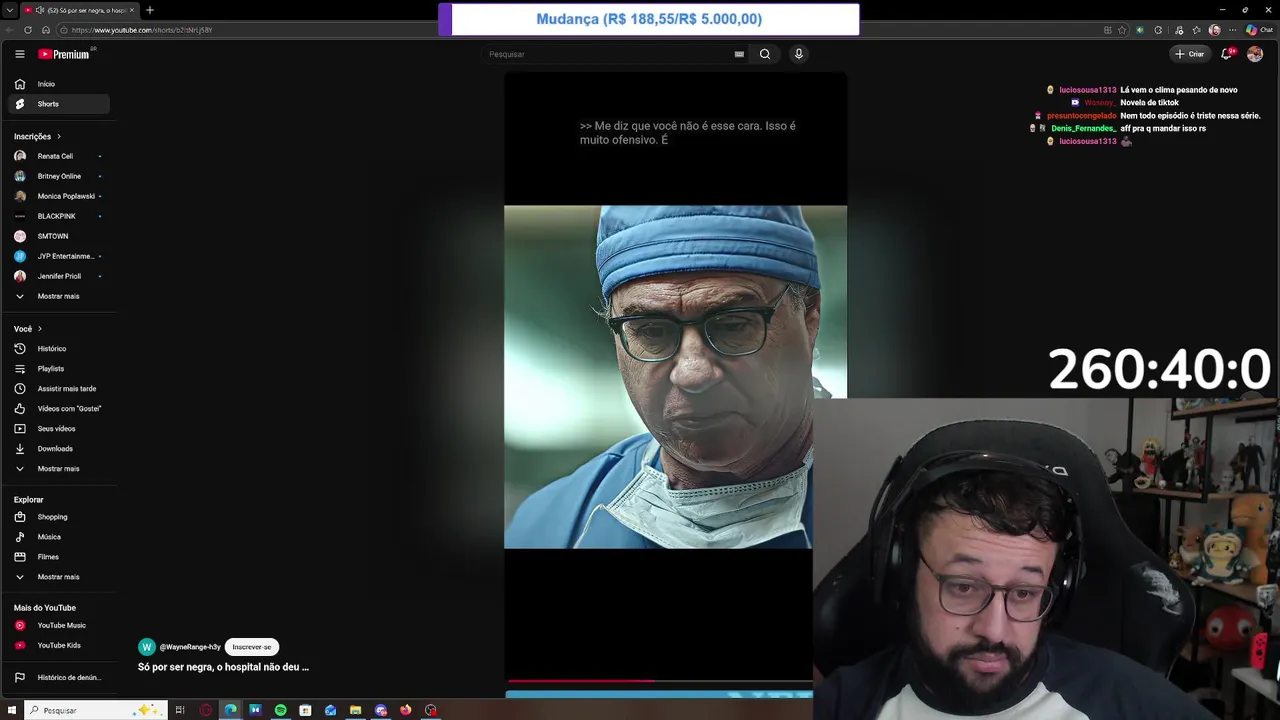The image size is (1280, 720).
Task: Open a new browser tab
Action: [x=150, y=10]
